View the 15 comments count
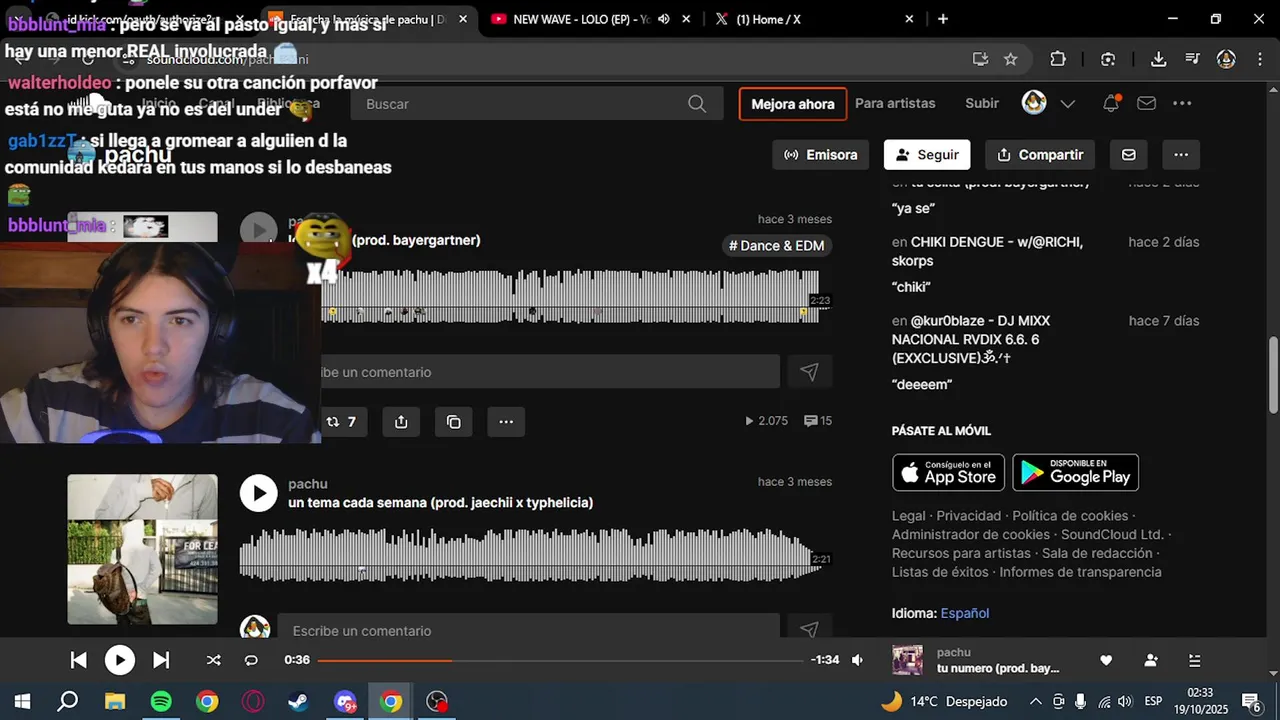1280x720 pixels. pos(818,421)
